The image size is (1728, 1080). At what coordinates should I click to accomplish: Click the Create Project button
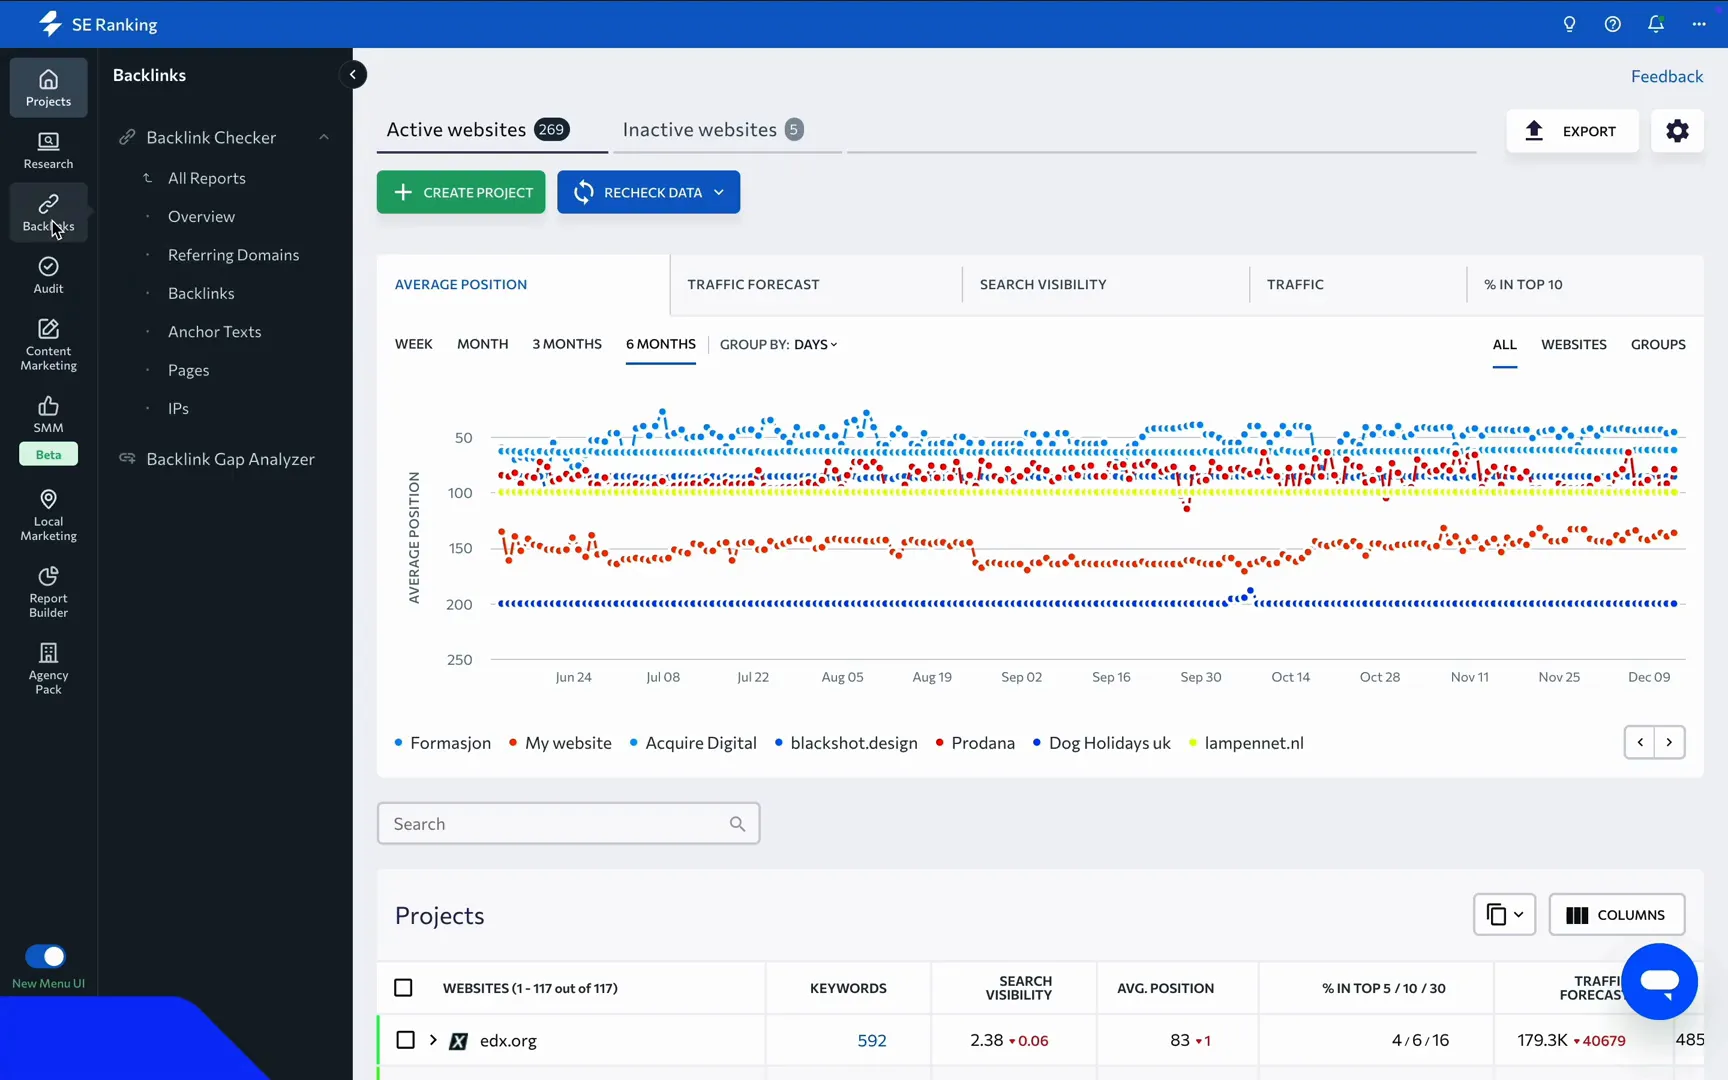461,192
